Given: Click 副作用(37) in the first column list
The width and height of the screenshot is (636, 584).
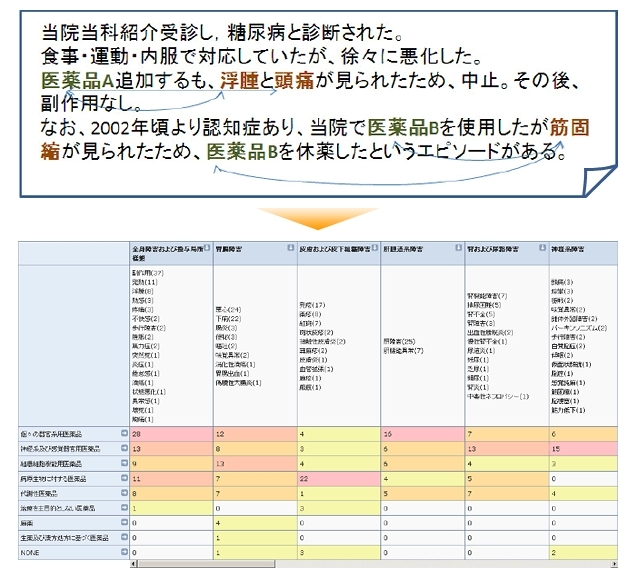Looking at the screenshot, I should coord(148,273).
